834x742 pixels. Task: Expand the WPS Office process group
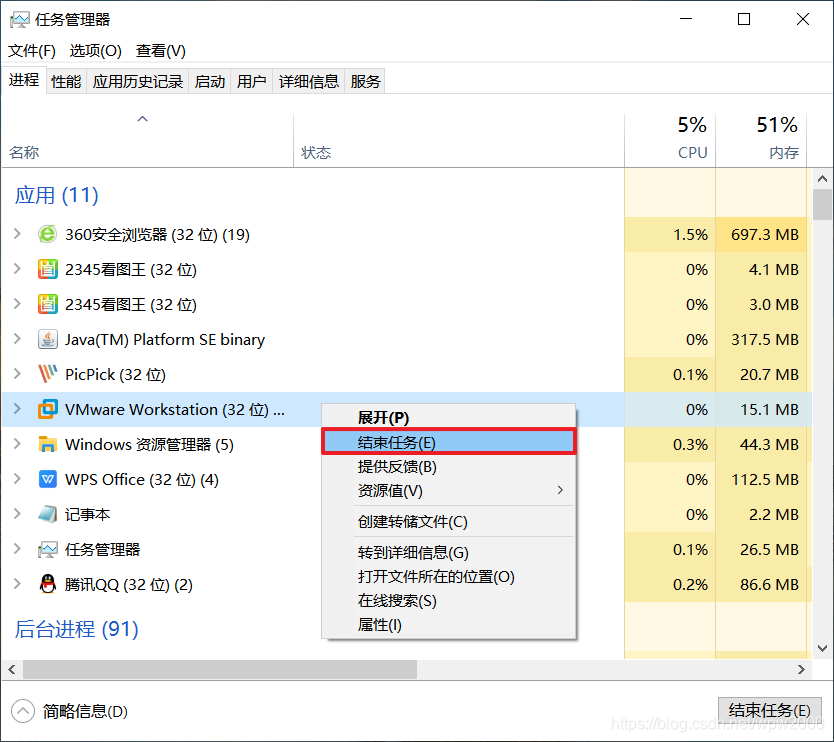coord(17,479)
